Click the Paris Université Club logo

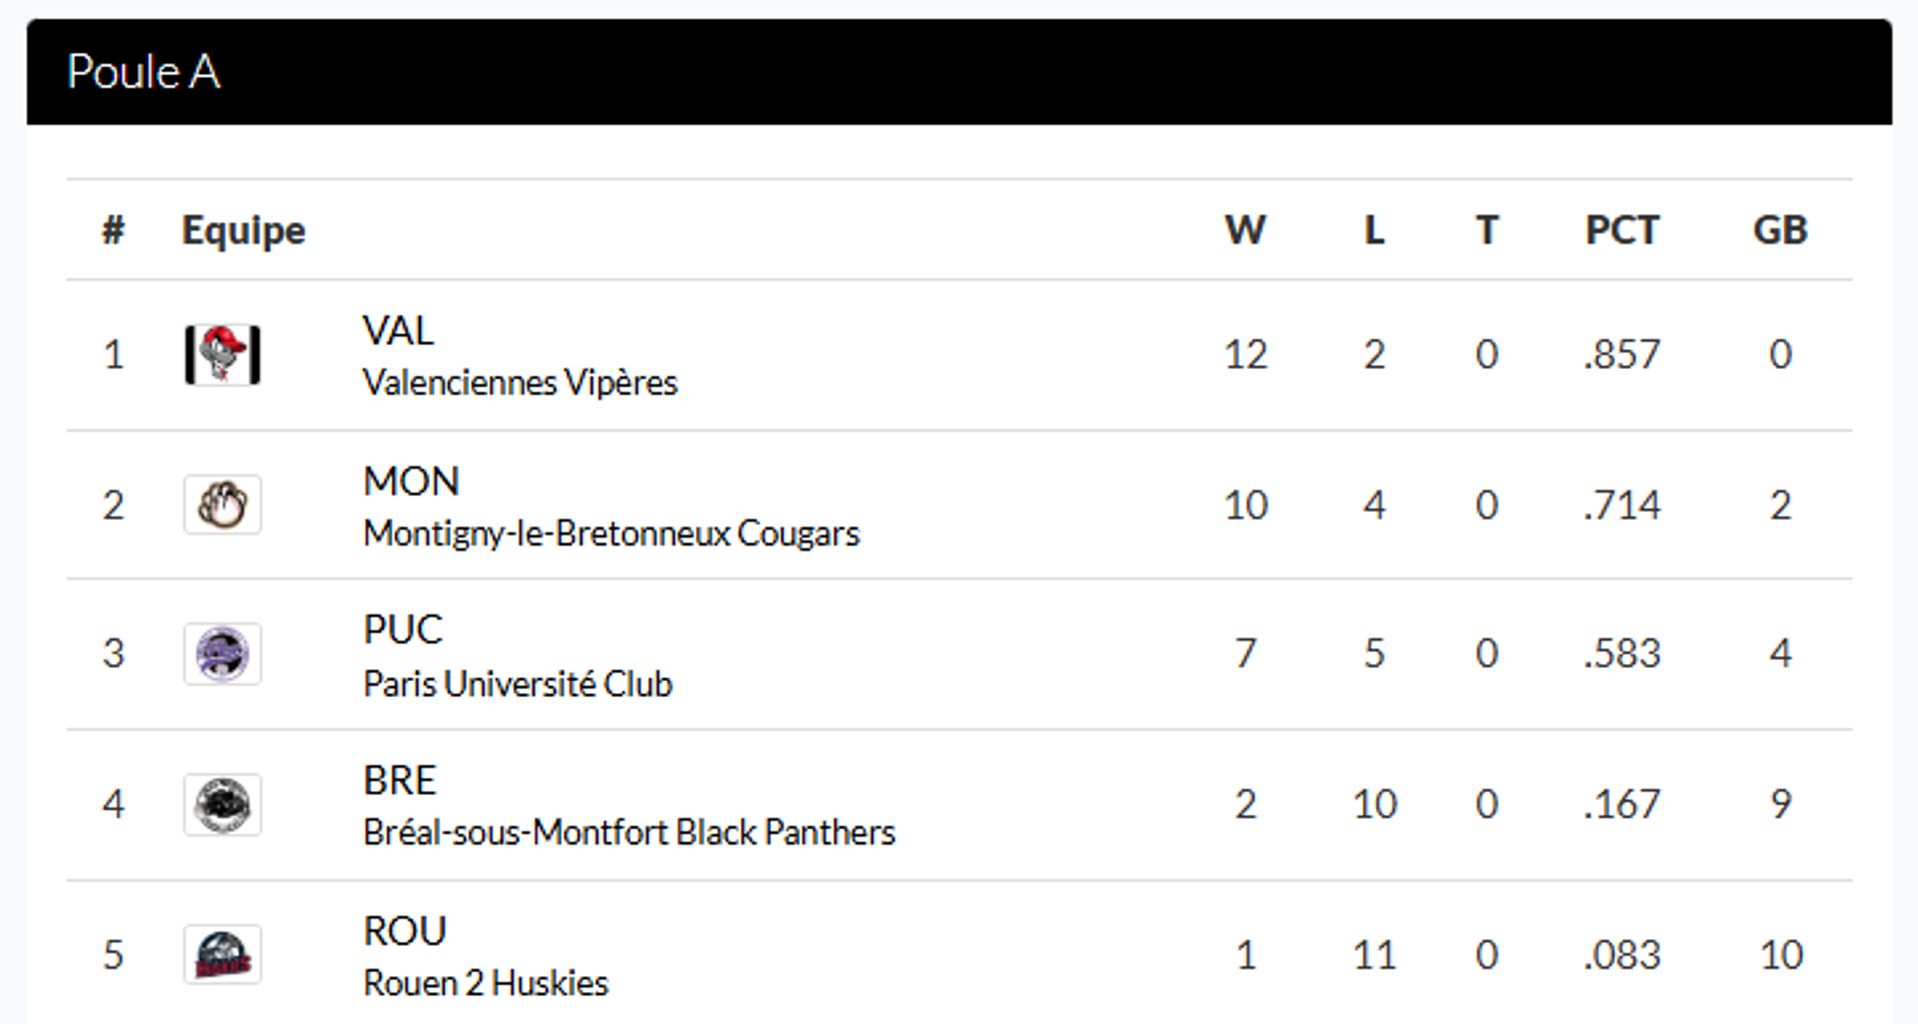pyautogui.click(x=222, y=654)
